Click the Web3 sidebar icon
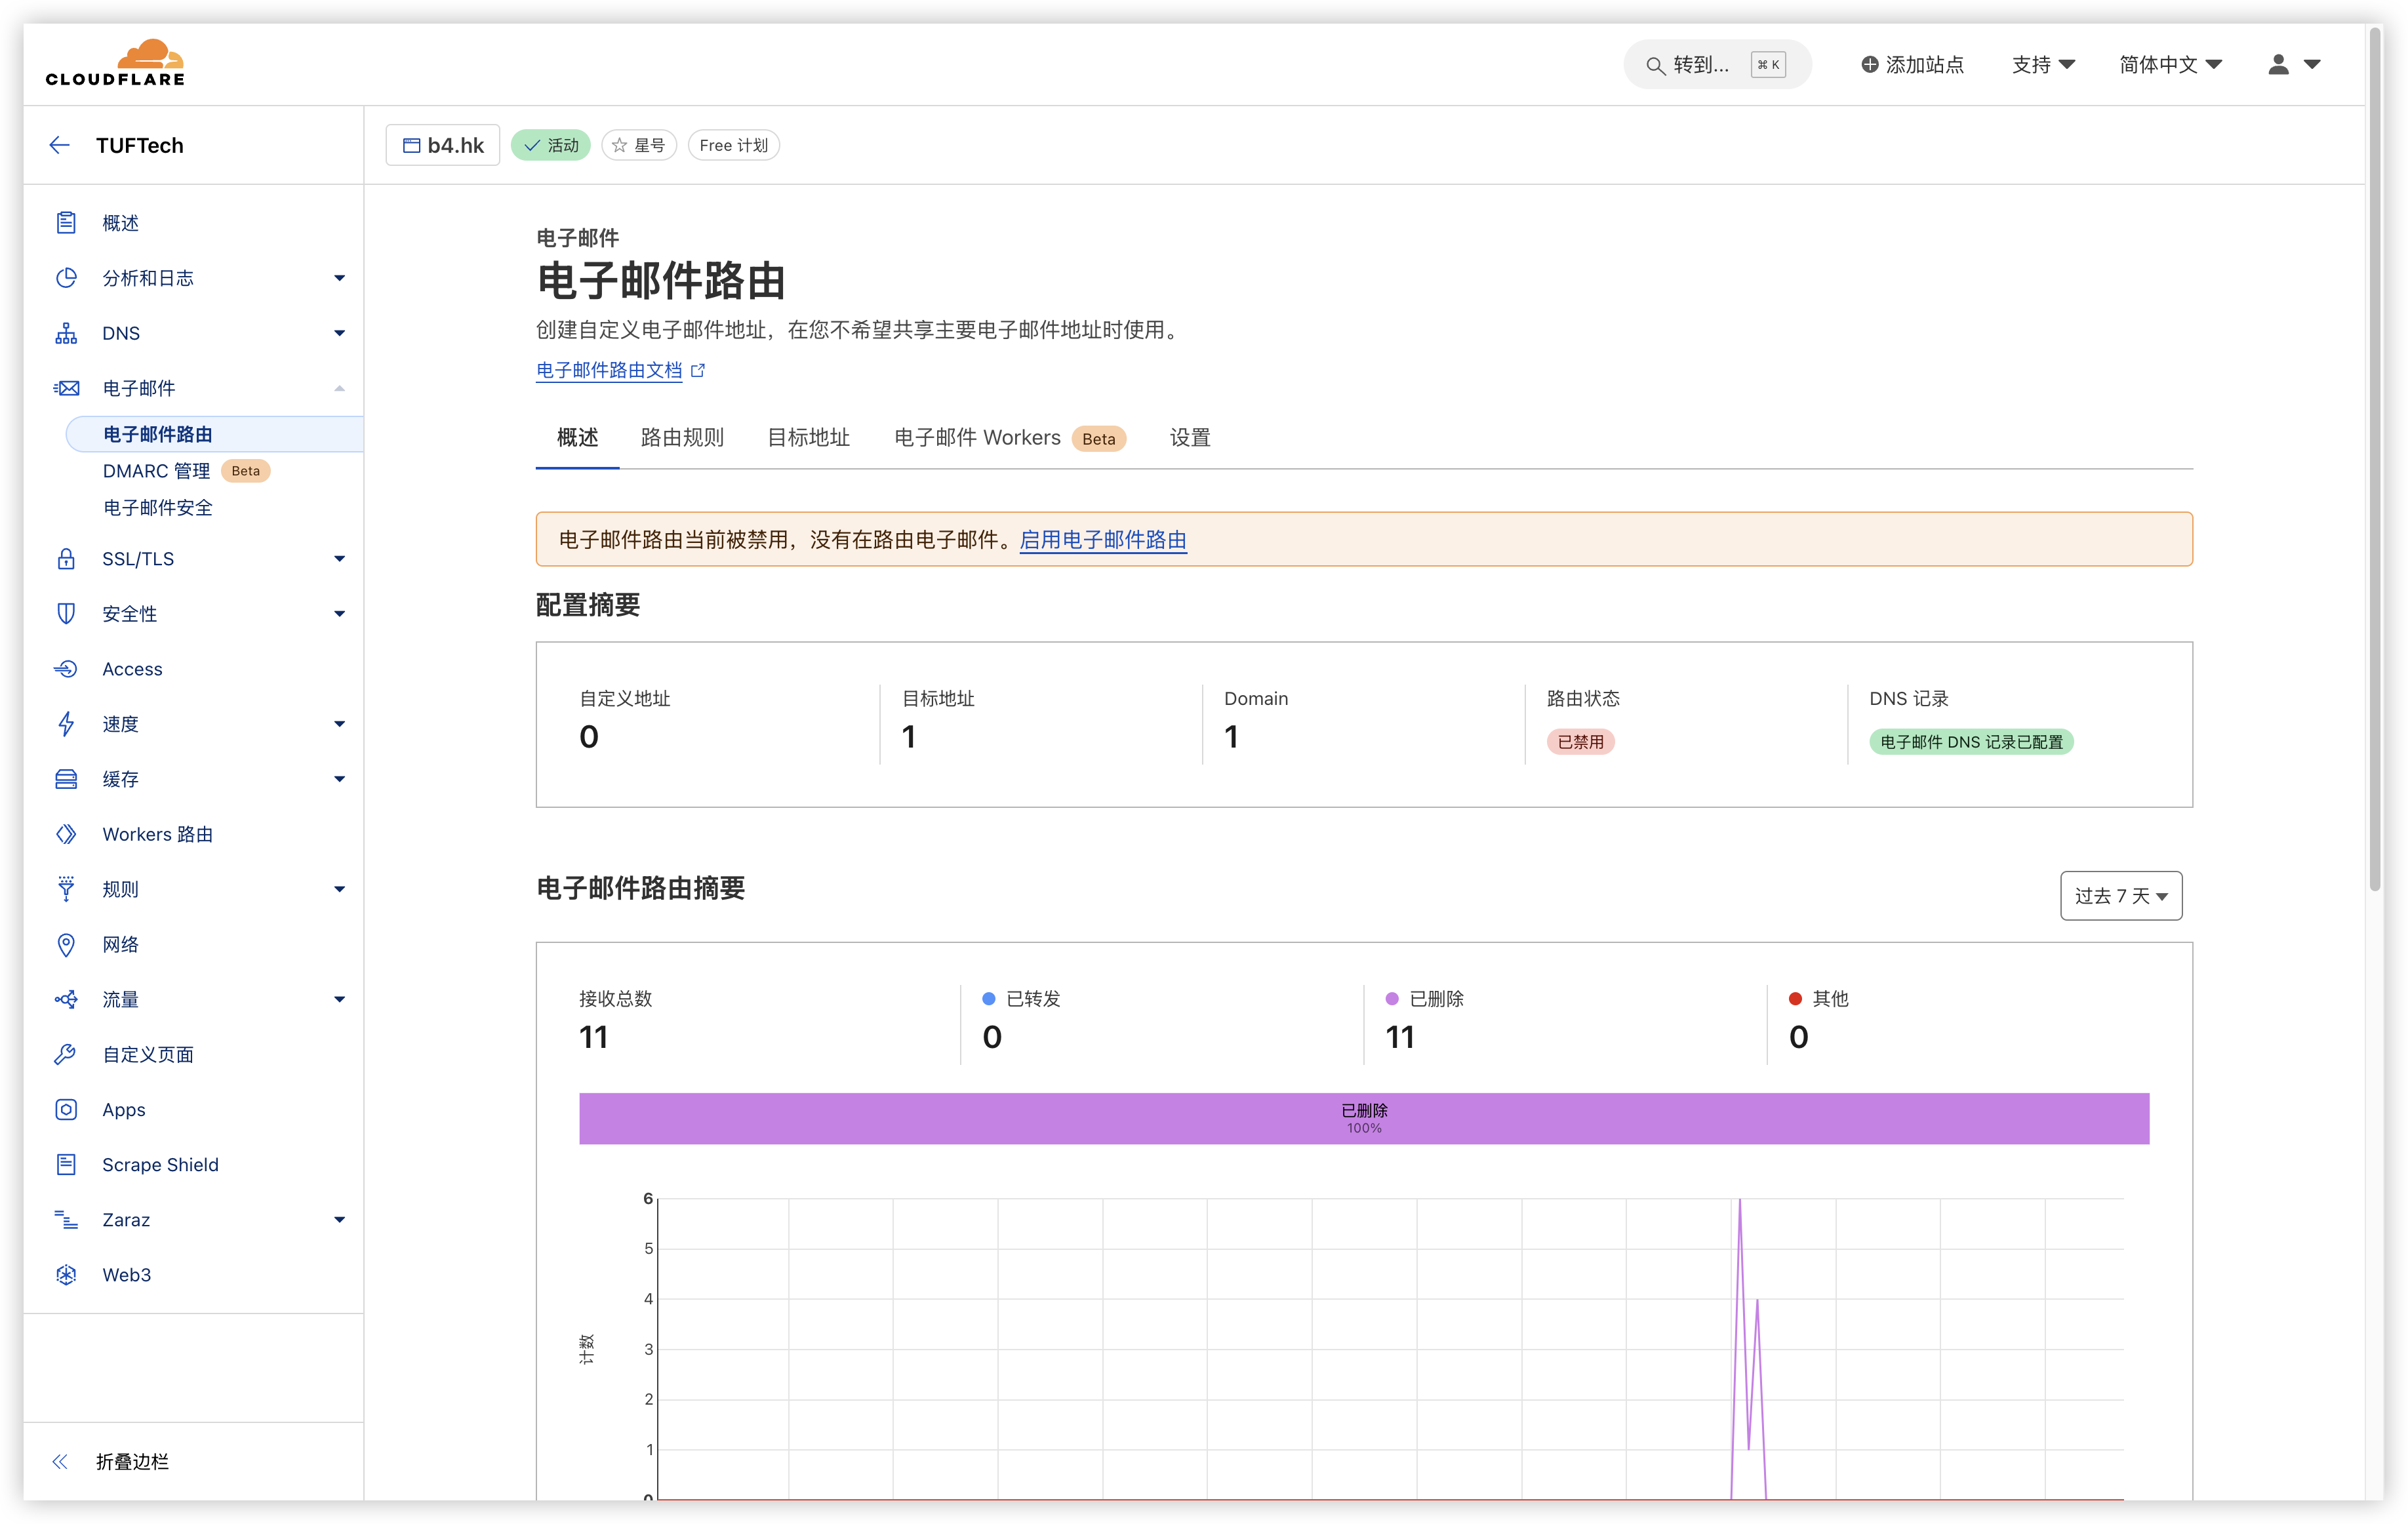Viewport: 2408px width, 1524px height. pyautogui.click(x=66, y=1274)
